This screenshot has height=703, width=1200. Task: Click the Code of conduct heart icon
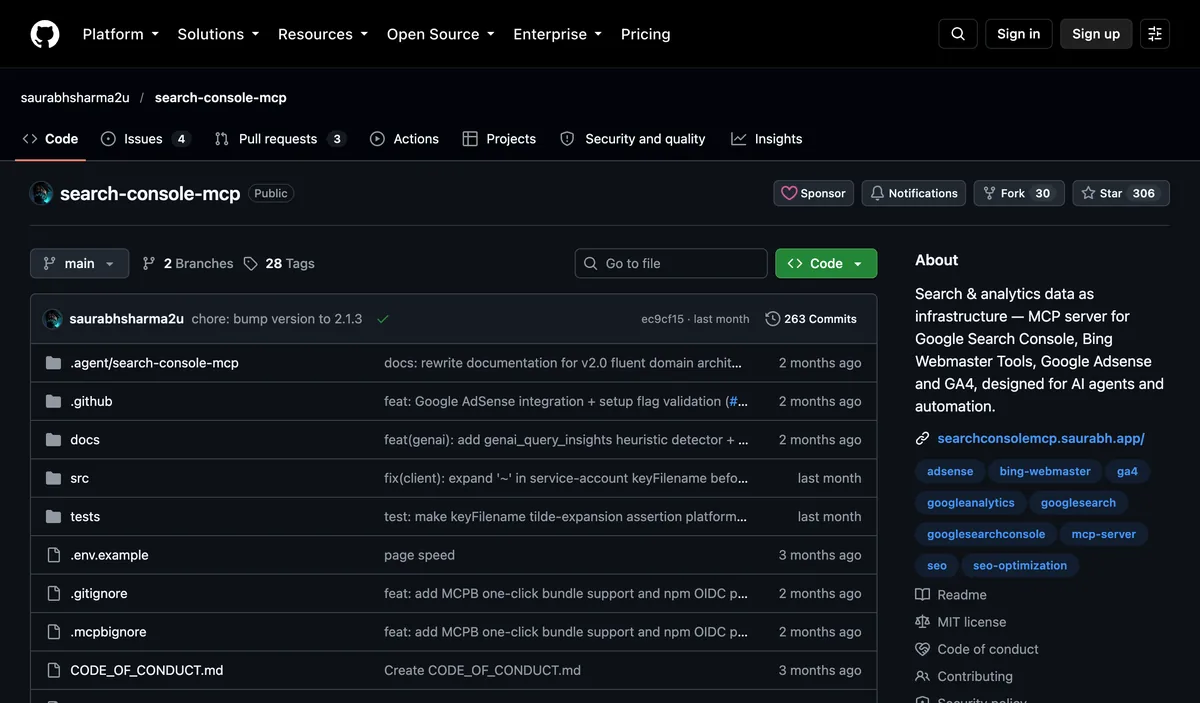923,649
